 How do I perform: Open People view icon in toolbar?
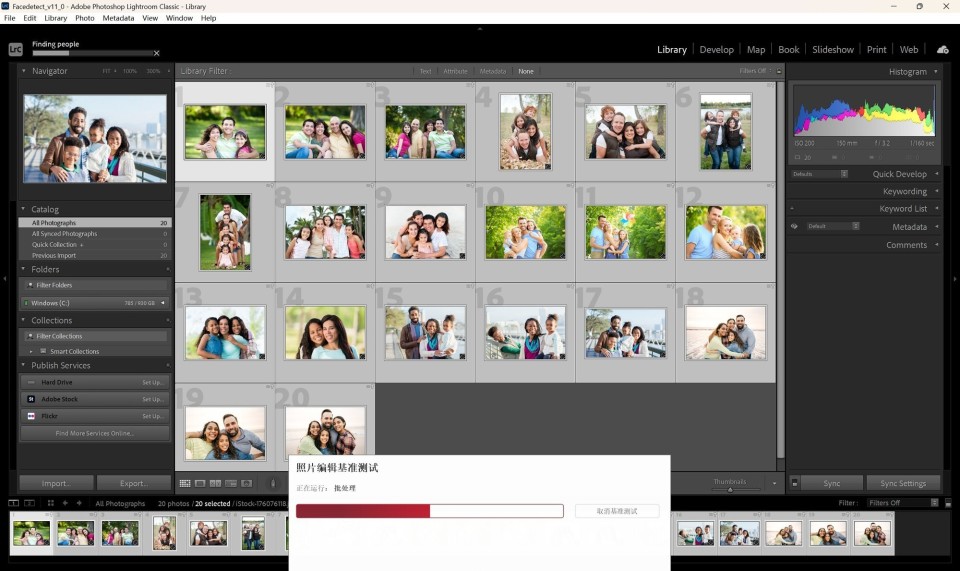(x=246, y=483)
